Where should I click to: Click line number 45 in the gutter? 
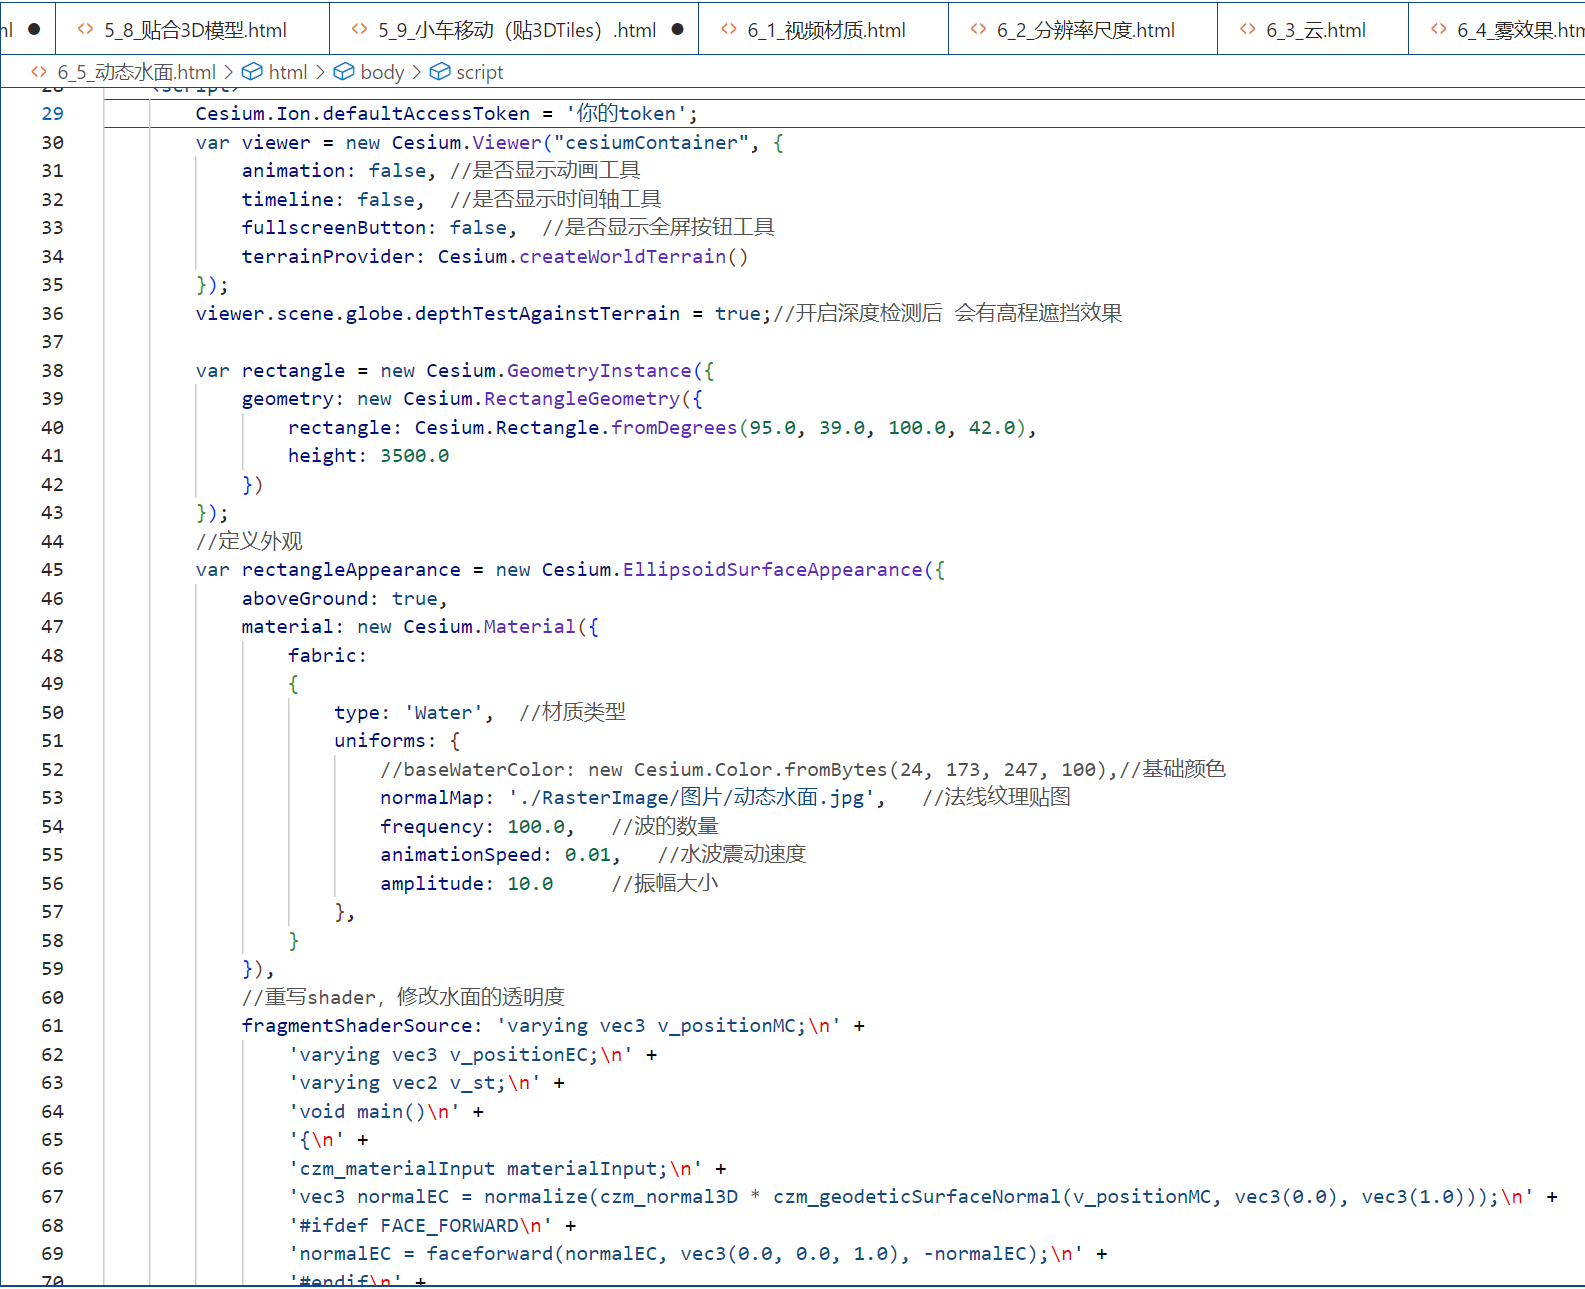(52, 570)
